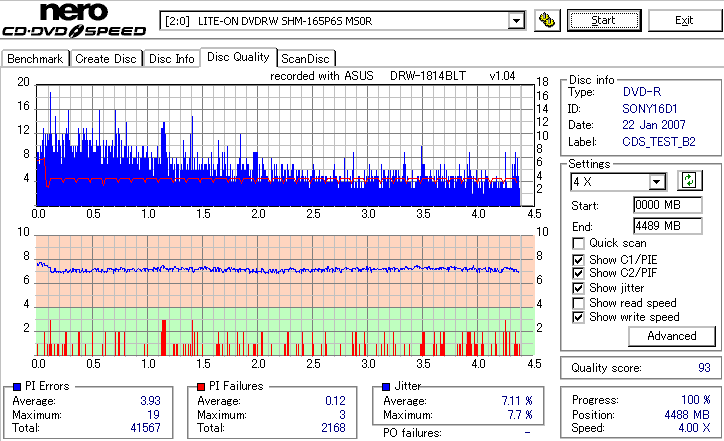Click the Exit button
Viewport: 724px width, 441px height.
click(684, 20)
